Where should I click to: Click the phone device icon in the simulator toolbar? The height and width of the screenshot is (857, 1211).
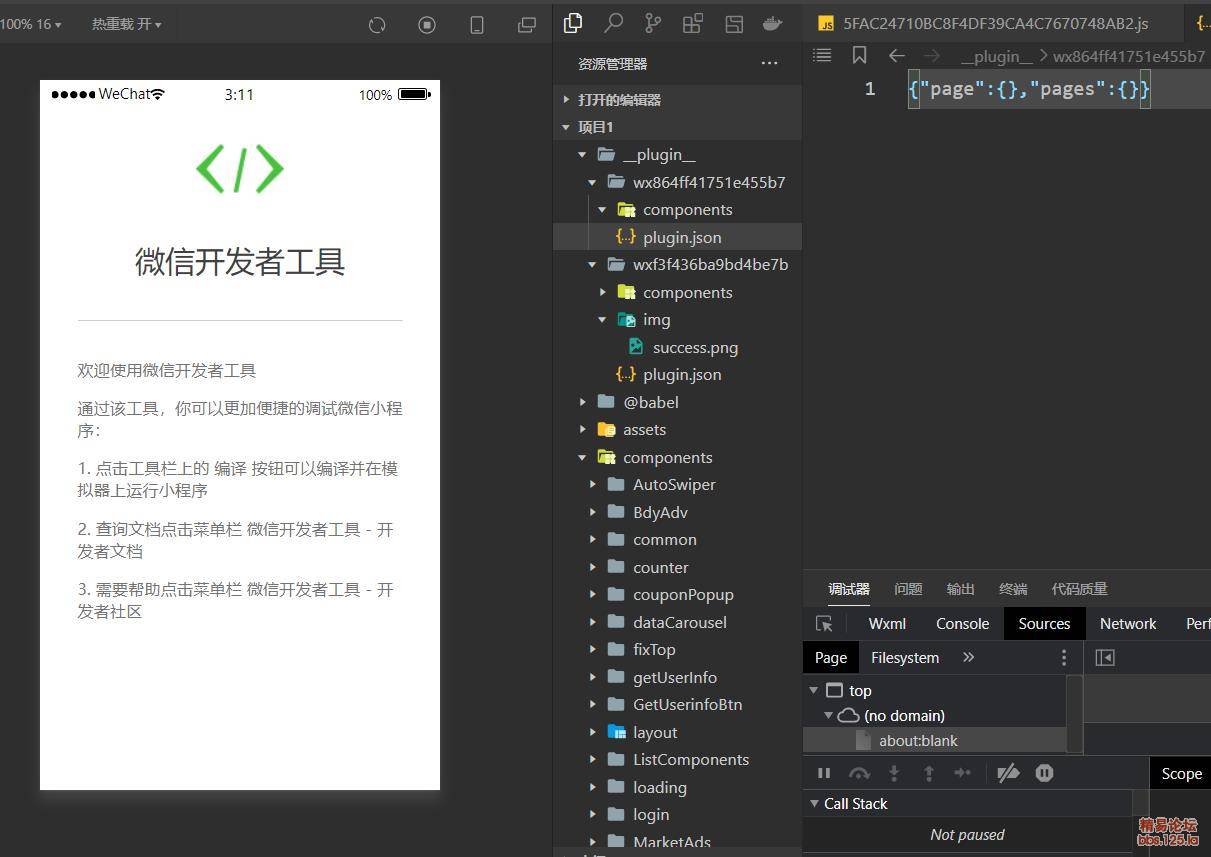(x=477, y=25)
